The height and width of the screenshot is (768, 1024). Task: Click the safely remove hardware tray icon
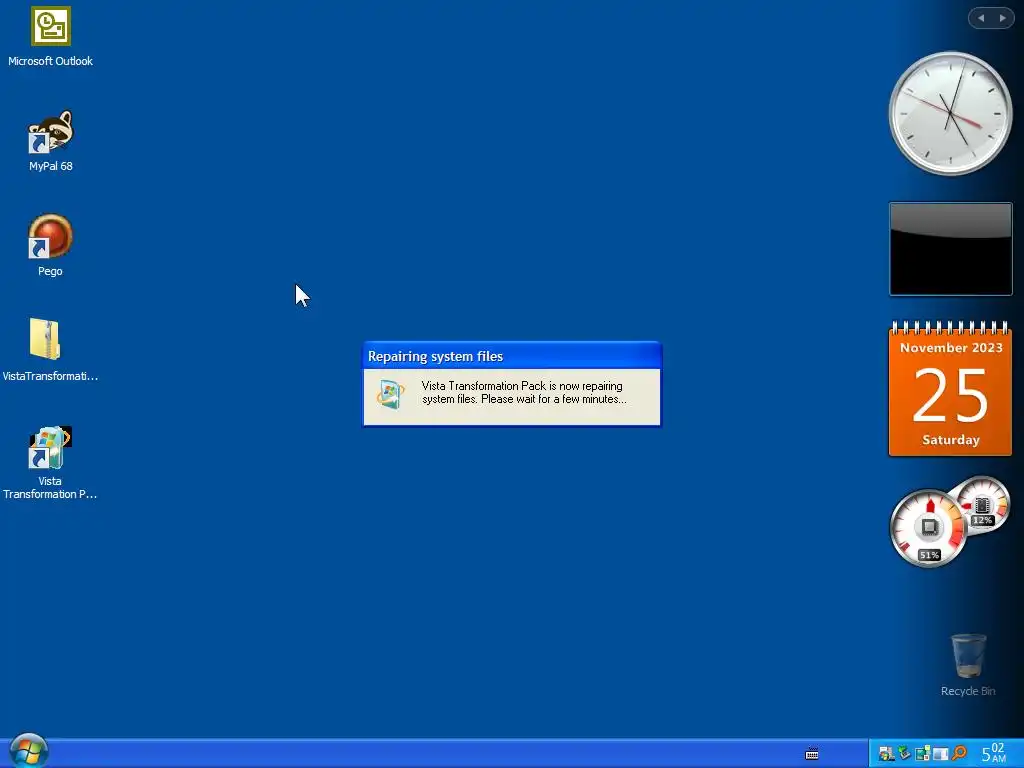904,753
